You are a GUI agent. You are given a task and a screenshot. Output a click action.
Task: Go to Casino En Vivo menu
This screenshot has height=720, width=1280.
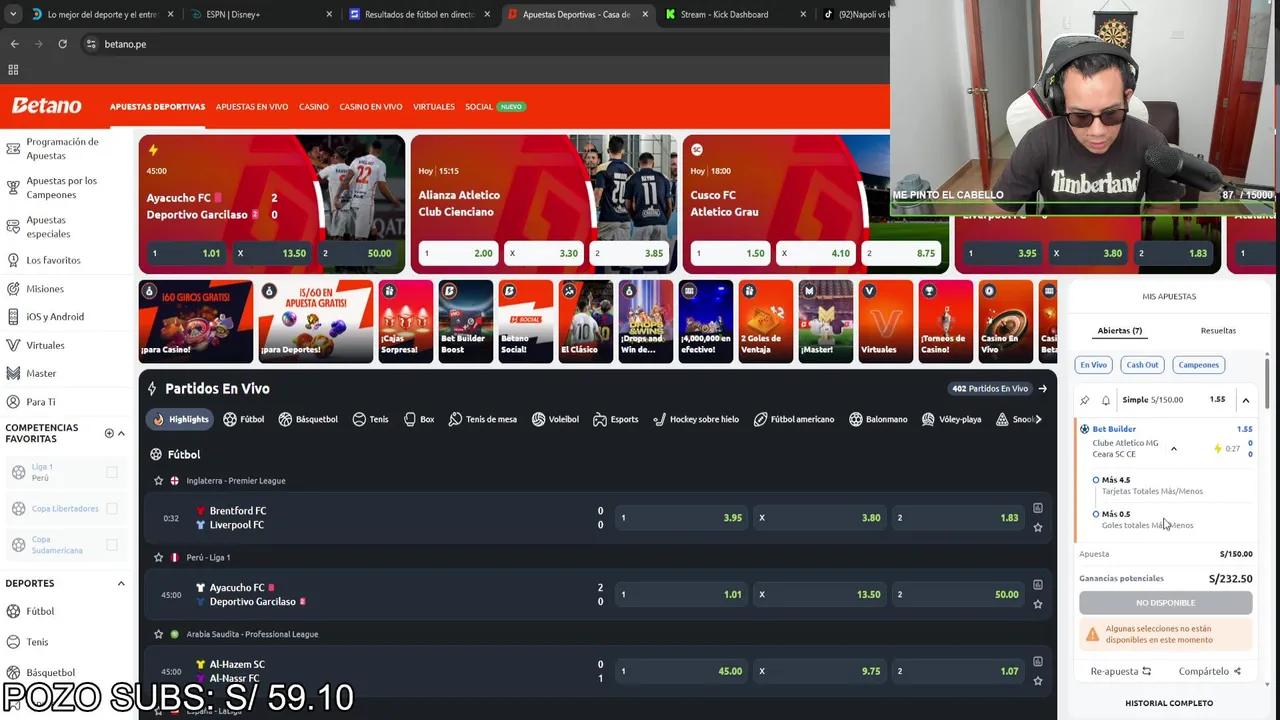tap(371, 107)
